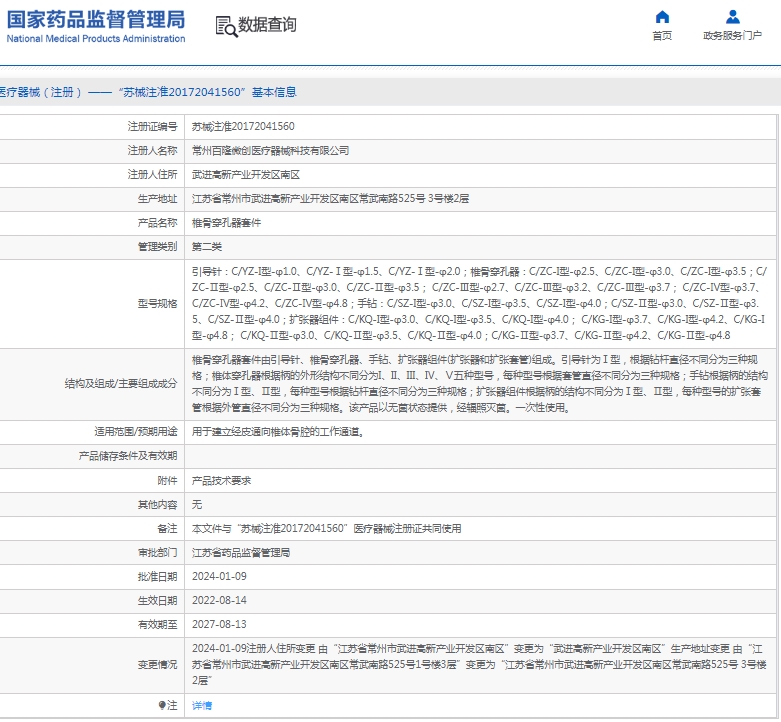Click the 产品储存条件及有效期 label
This screenshot has width=781, height=722.
(x=128, y=456)
